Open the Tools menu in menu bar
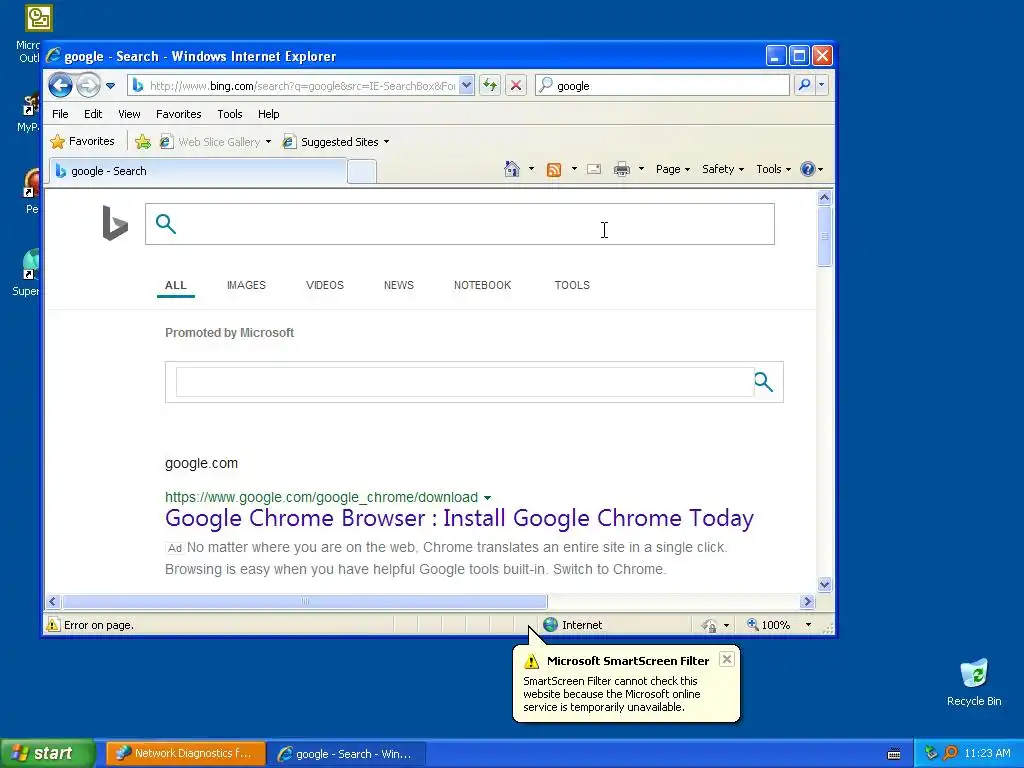This screenshot has width=1024, height=768. [x=230, y=114]
